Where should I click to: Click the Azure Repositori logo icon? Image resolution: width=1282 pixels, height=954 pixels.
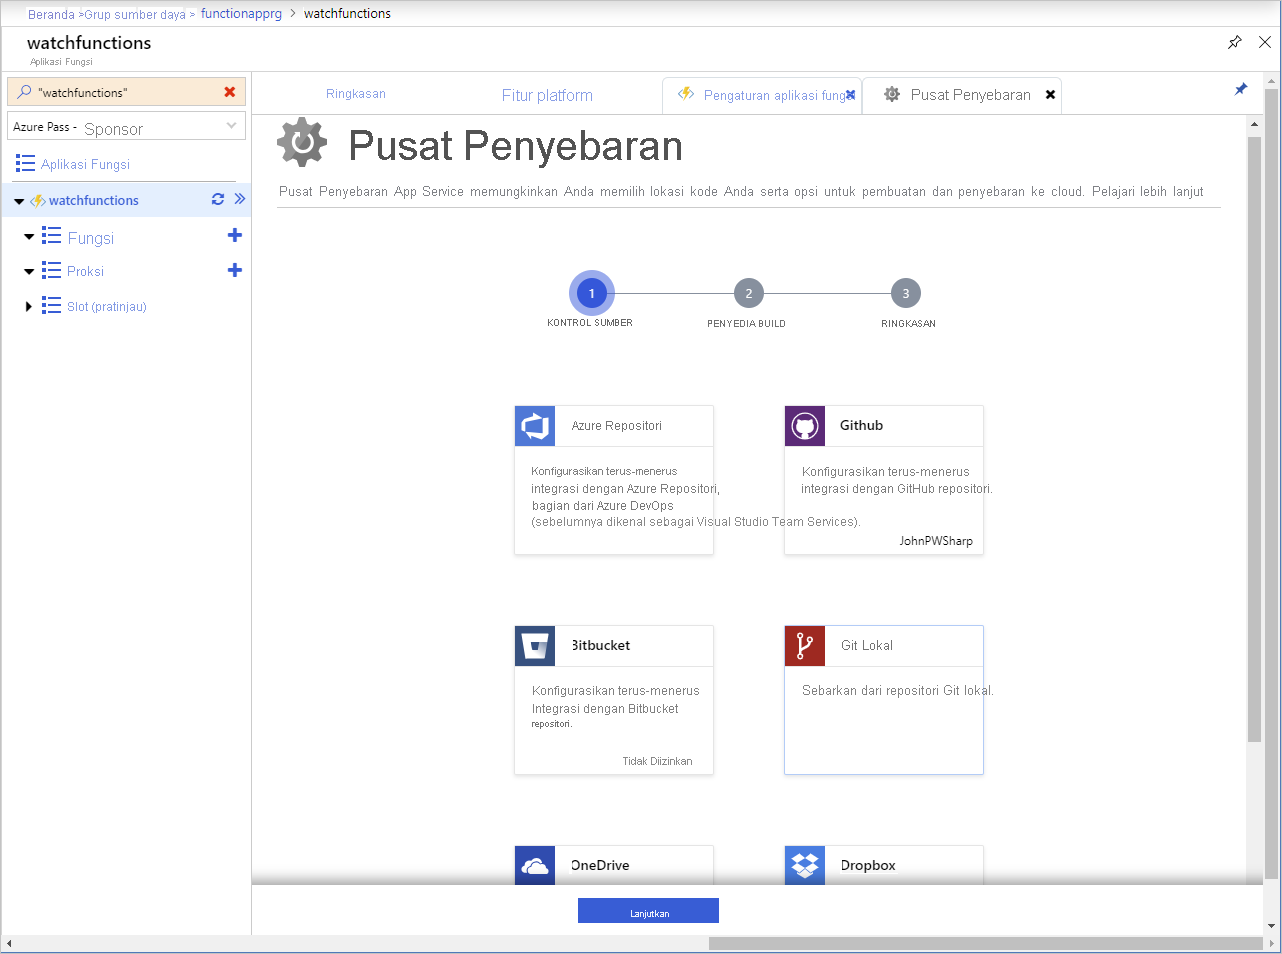(x=535, y=426)
